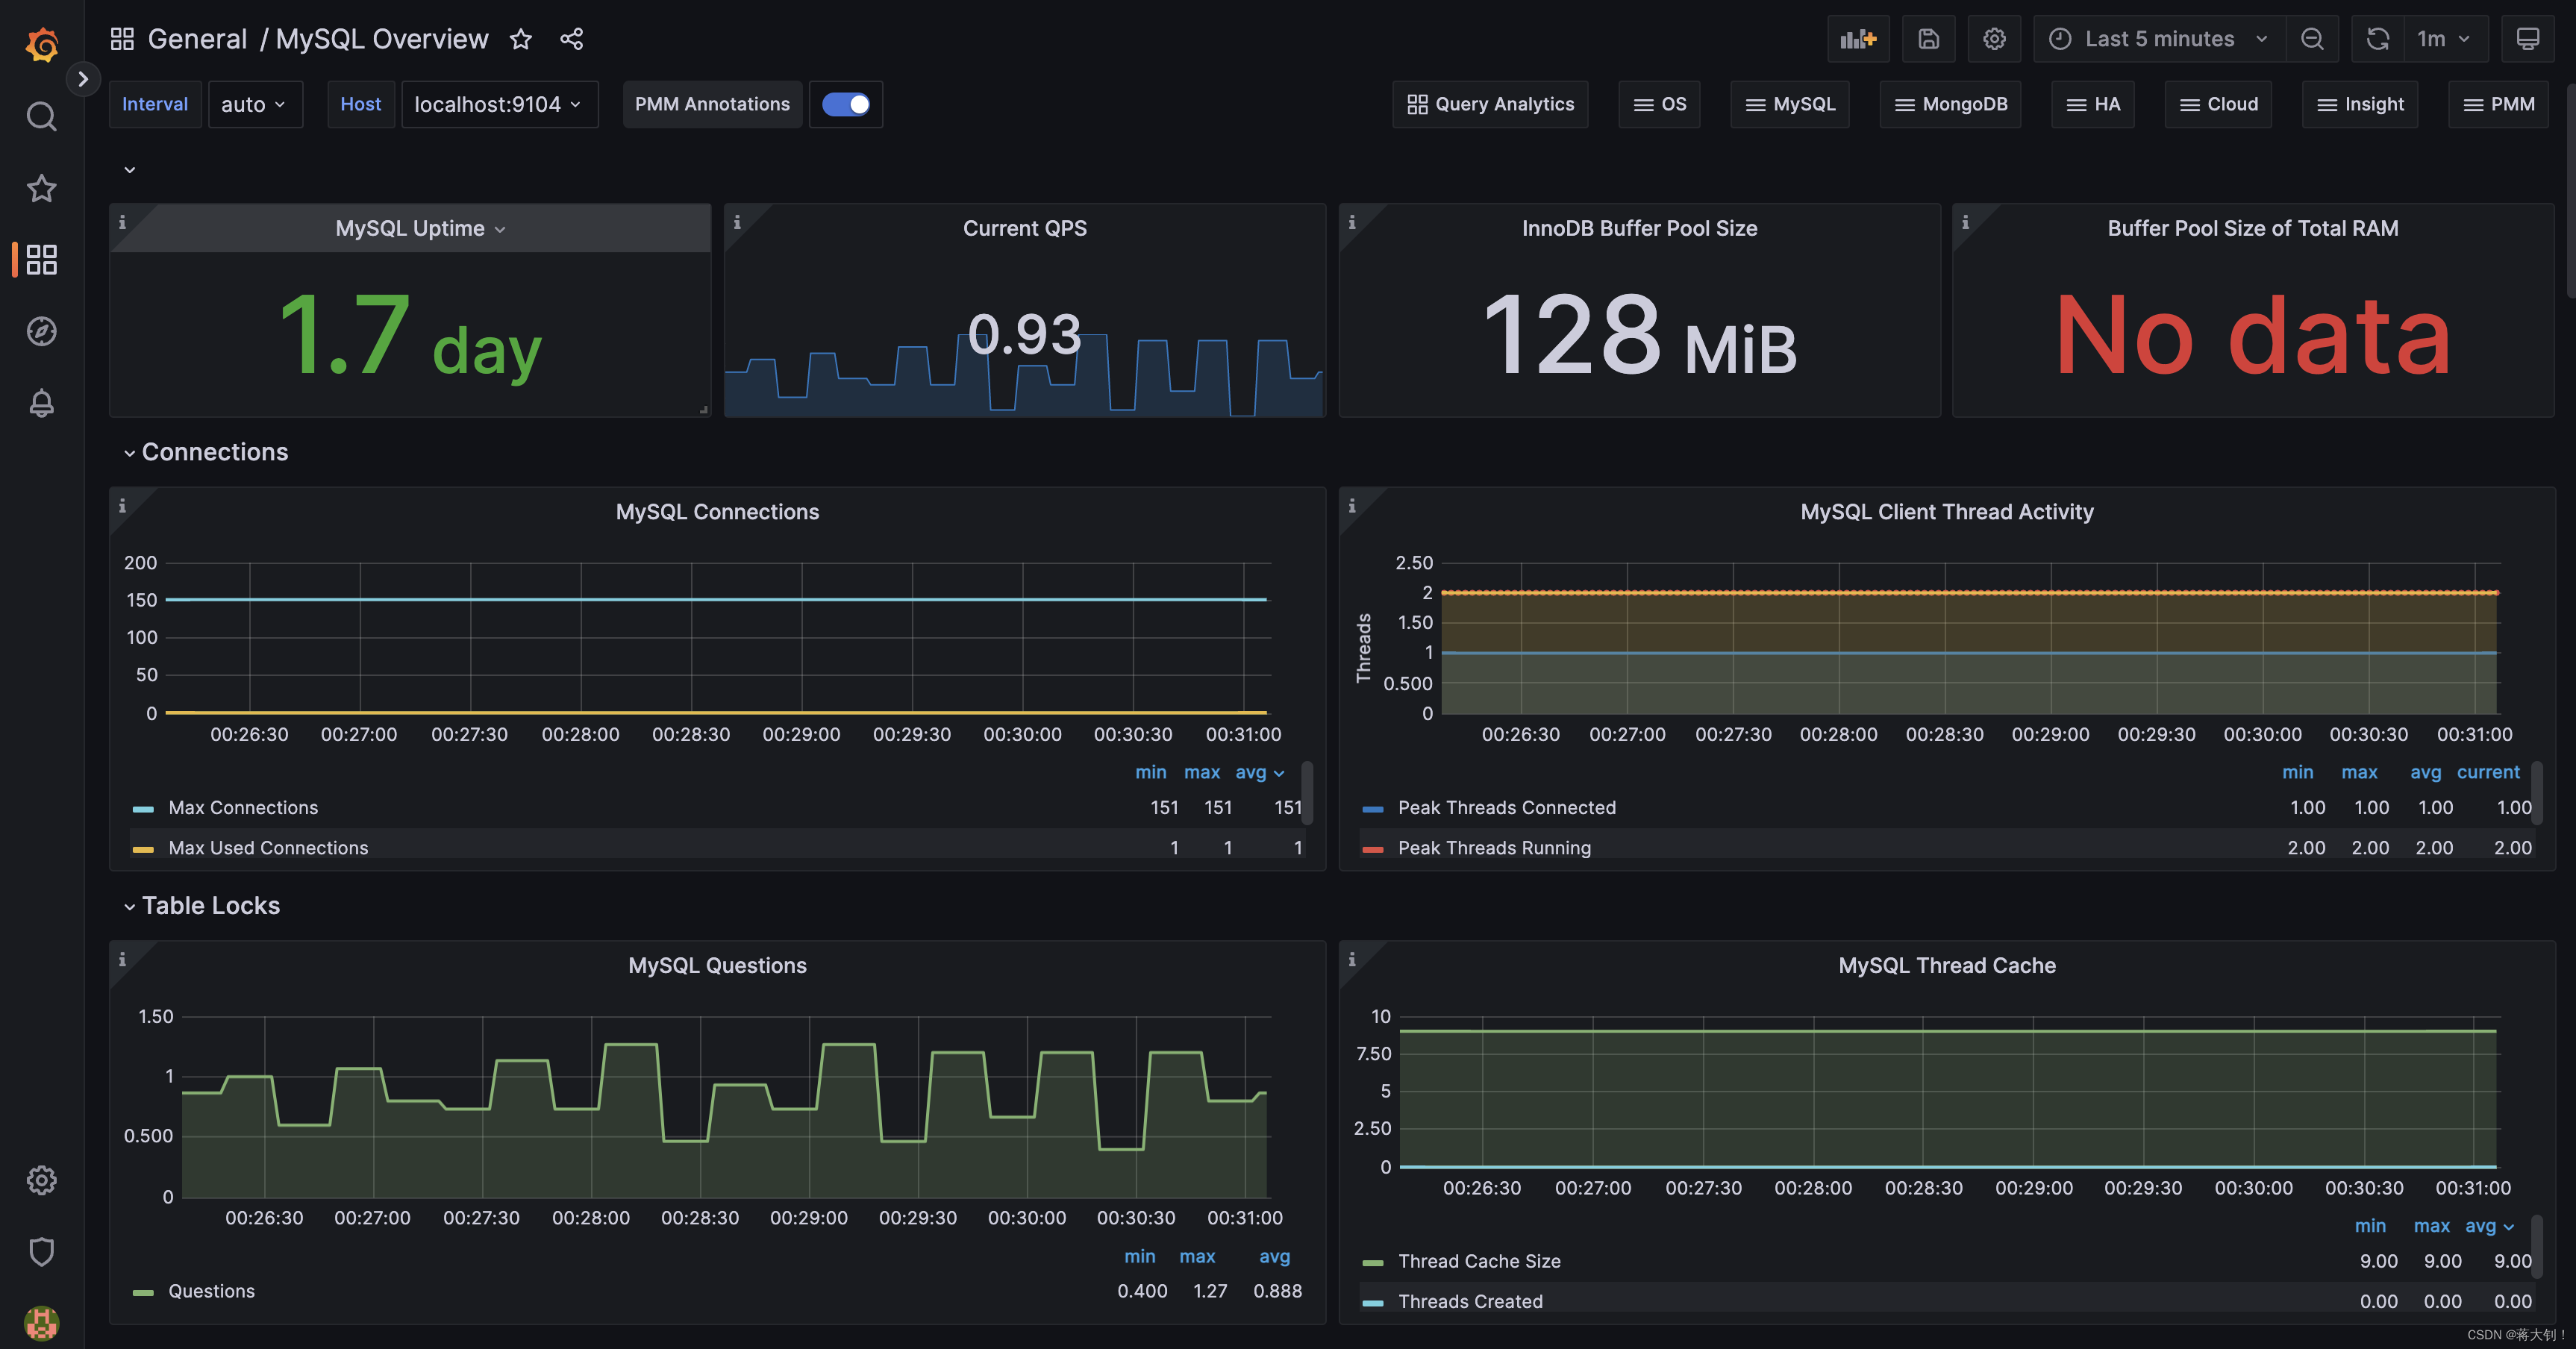Click the Current QPS sparkline graph
Viewport: 2576px width, 1349px height.
point(1024,377)
